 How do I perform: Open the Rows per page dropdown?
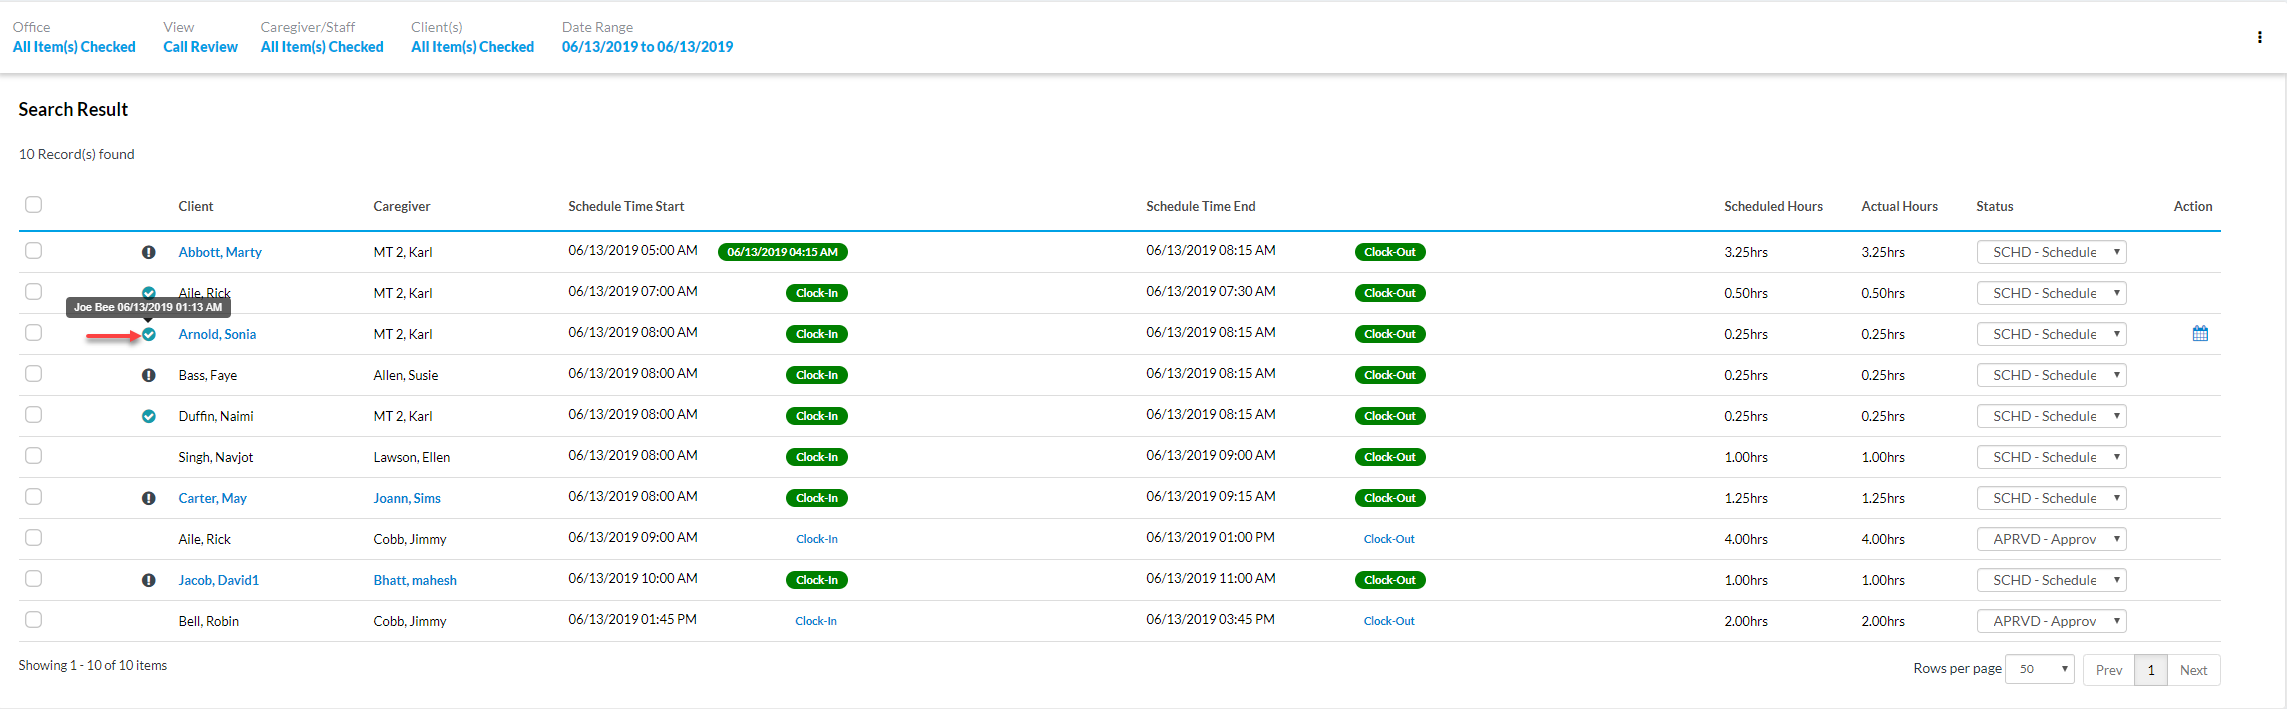pos(2039,669)
